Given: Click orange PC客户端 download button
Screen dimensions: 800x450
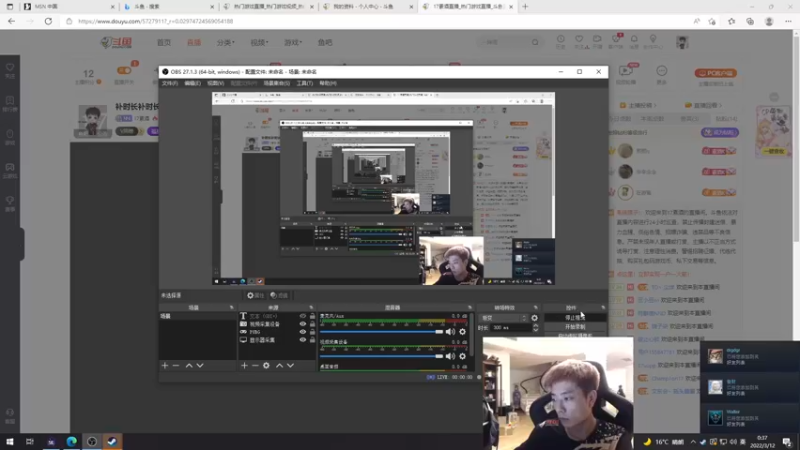Looking at the screenshot, I should click(x=715, y=73).
